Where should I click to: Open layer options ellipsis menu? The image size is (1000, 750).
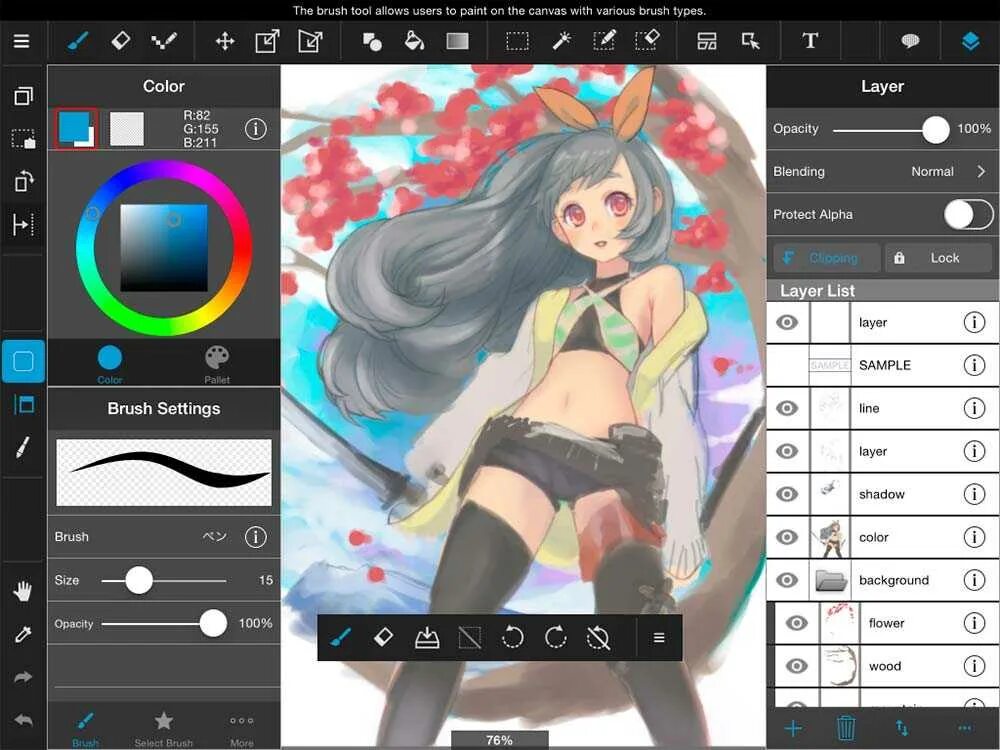pyautogui.click(x=964, y=728)
